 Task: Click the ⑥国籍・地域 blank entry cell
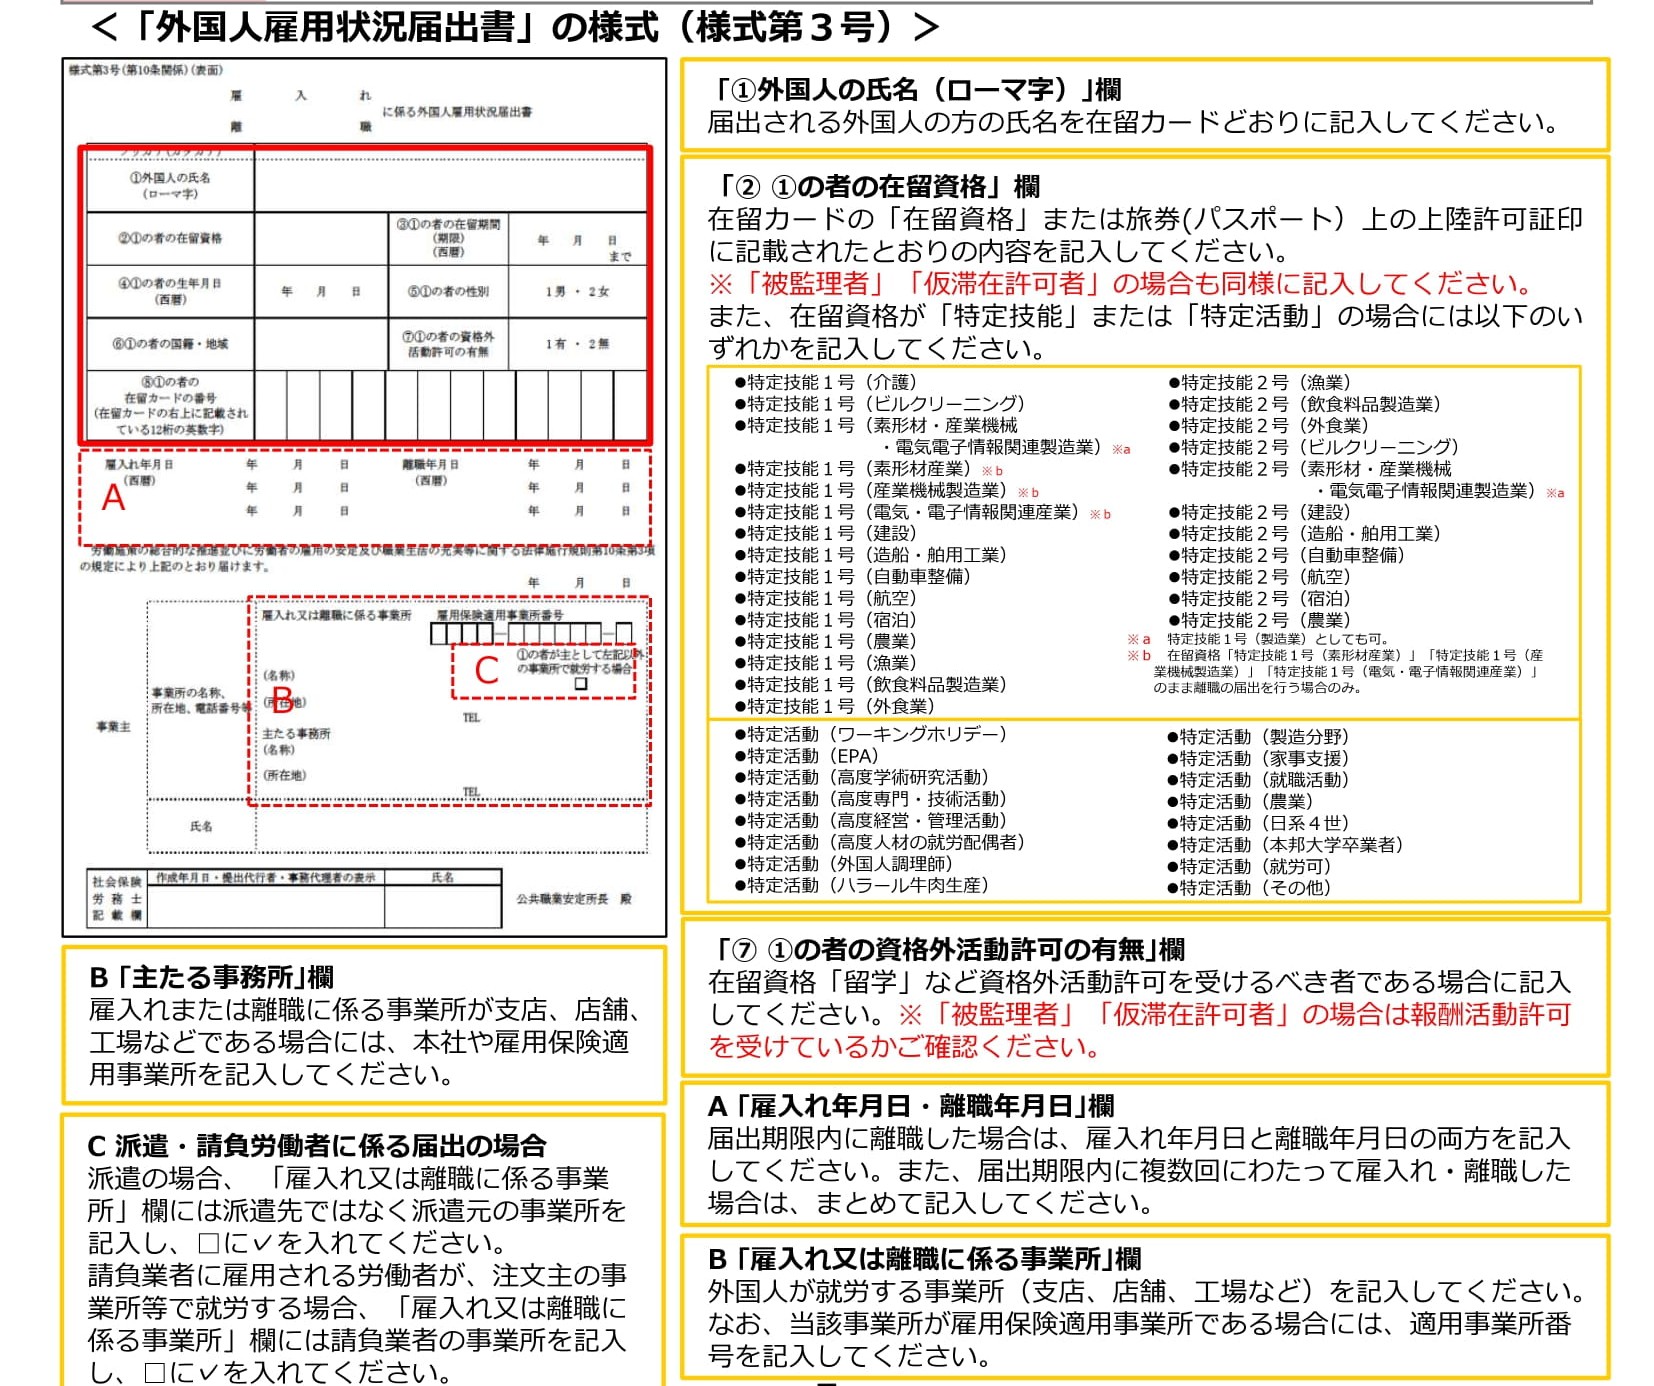pyautogui.click(x=320, y=344)
